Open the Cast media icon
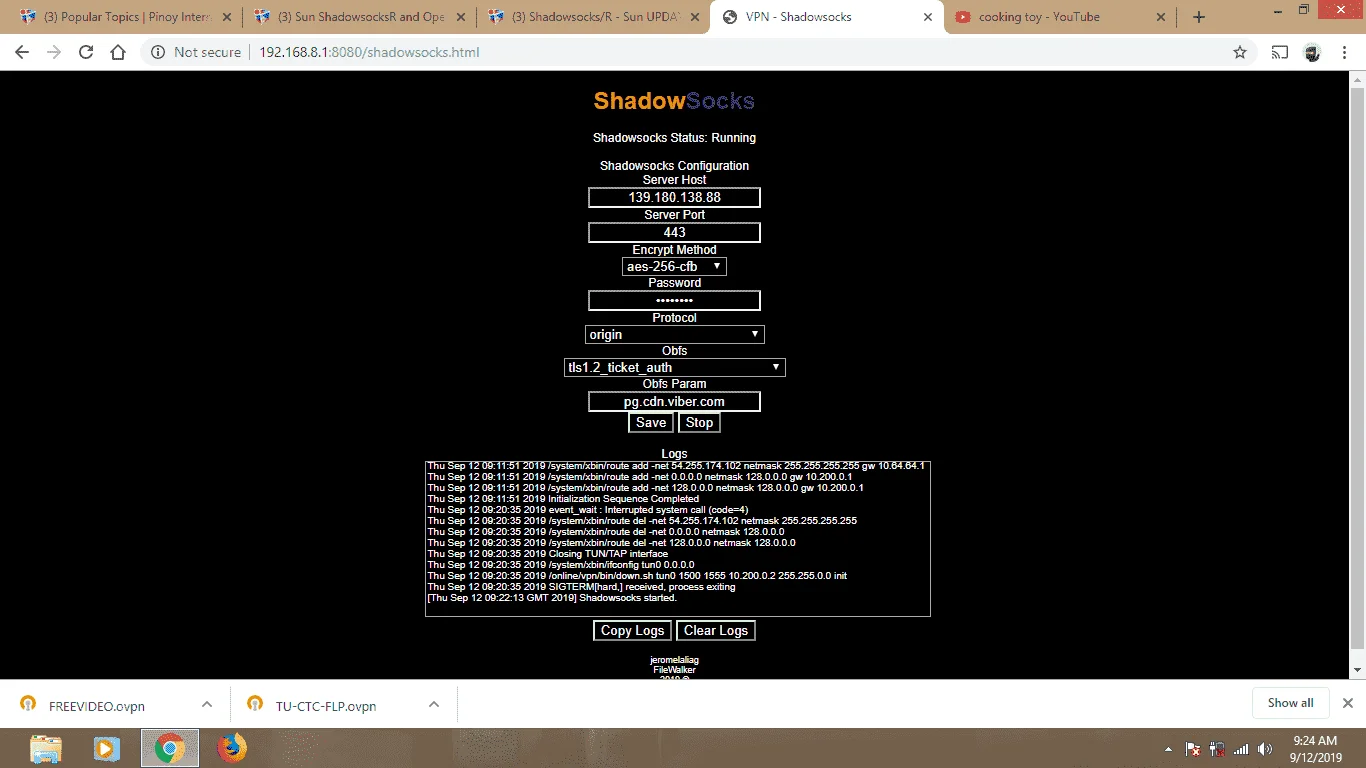Viewport: 1366px width, 768px height. click(1280, 52)
